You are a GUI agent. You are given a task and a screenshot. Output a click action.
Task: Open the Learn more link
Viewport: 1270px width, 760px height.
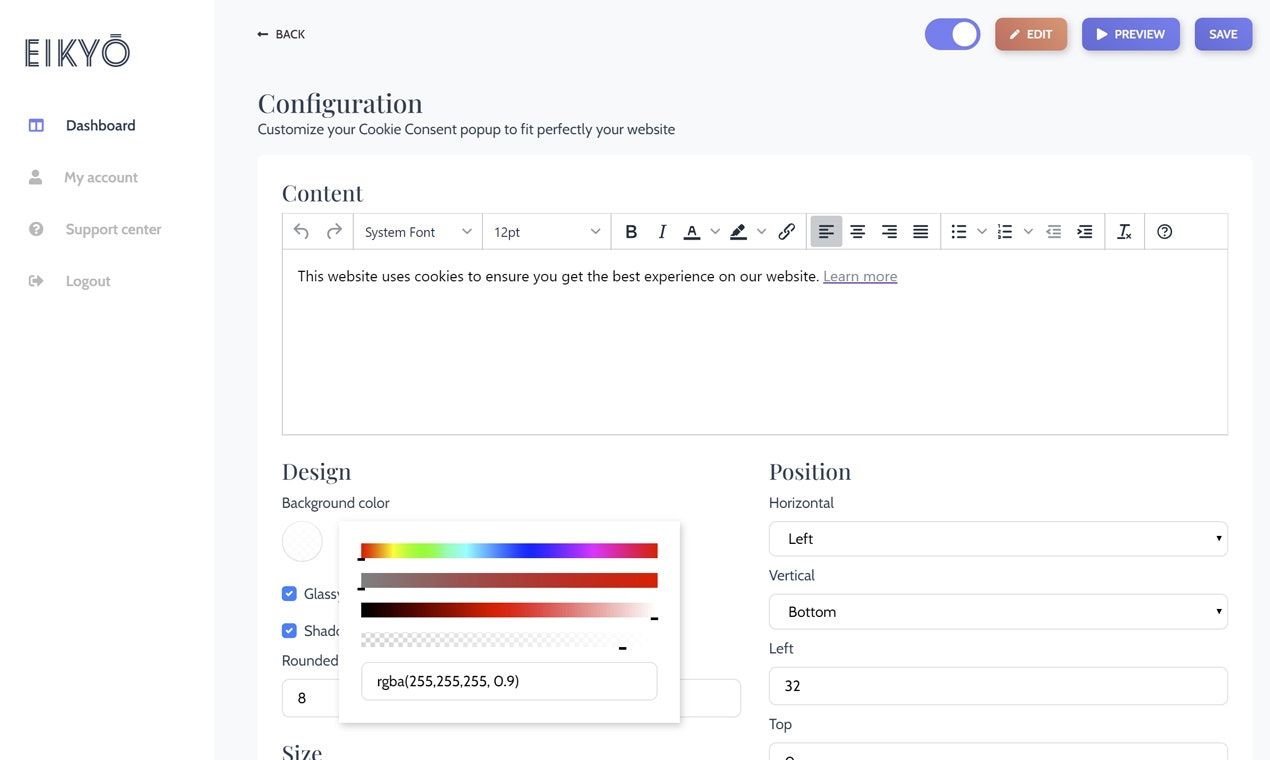pyautogui.click(x=860, y=277)
